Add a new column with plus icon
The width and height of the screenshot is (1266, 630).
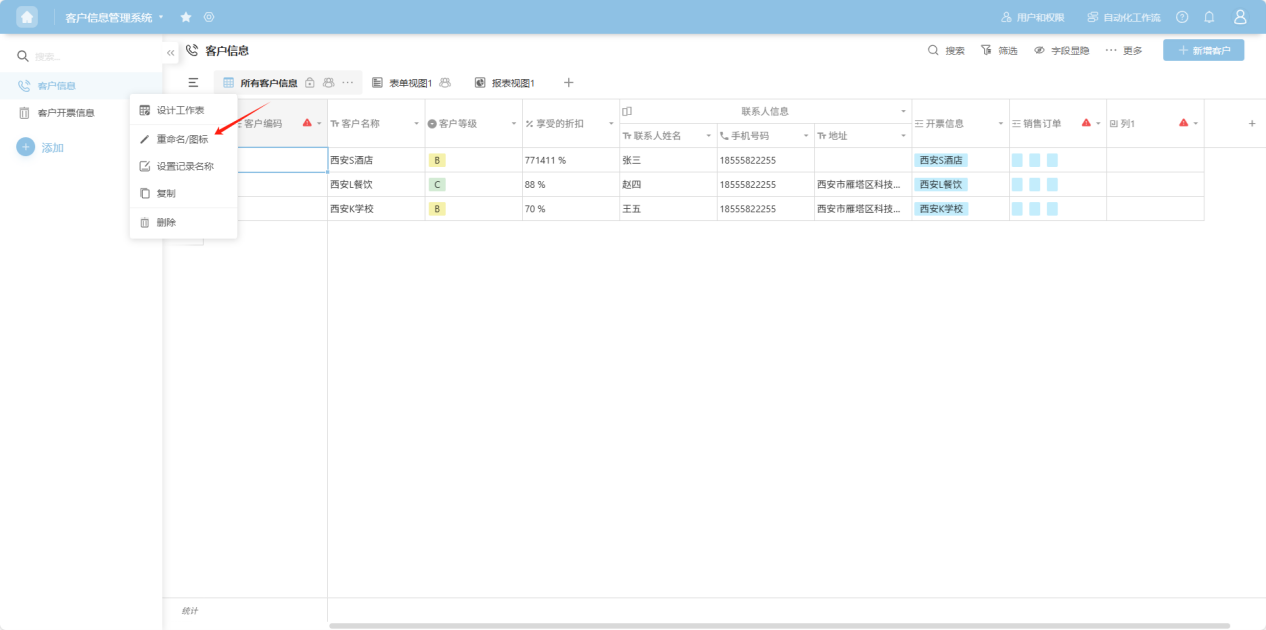coord(1251,123)
